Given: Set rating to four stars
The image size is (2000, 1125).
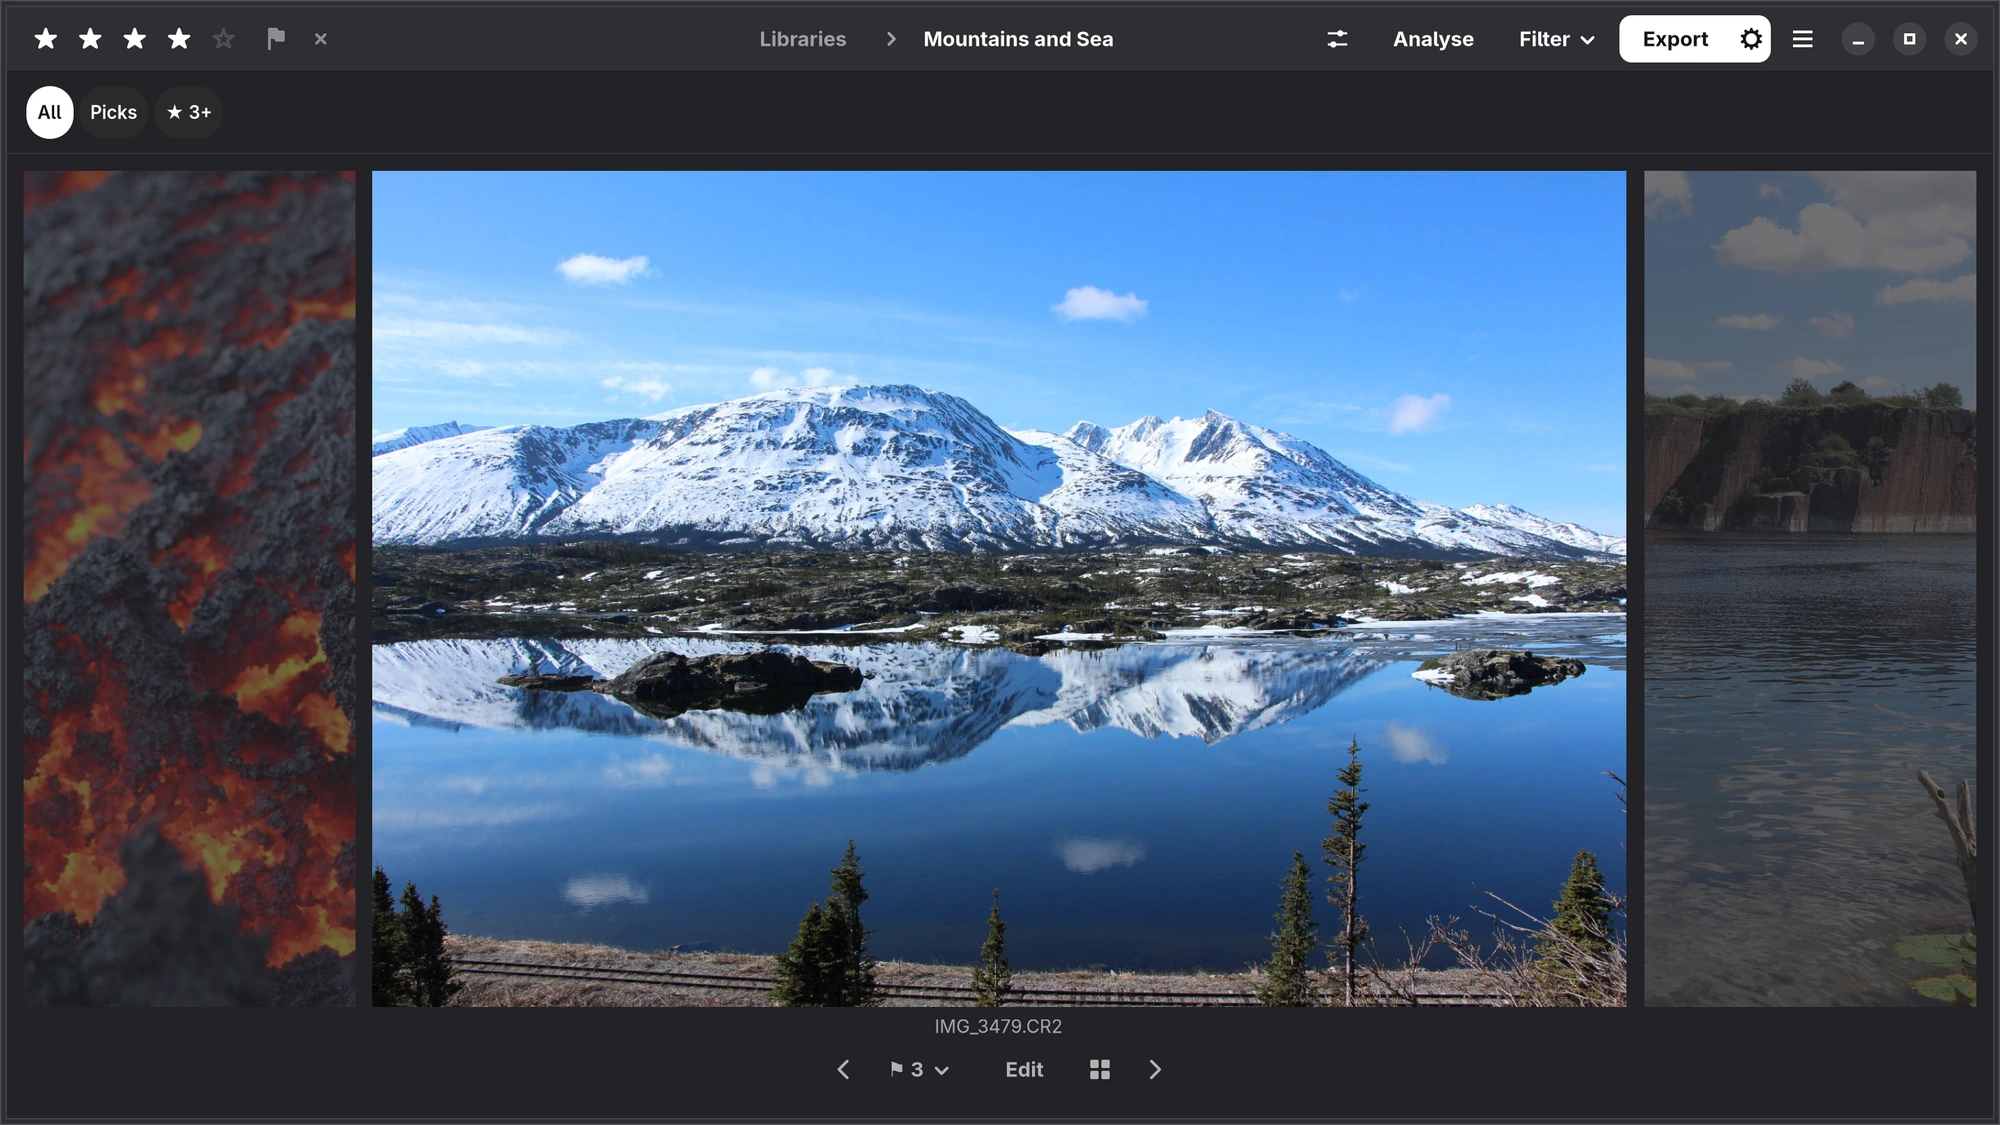Looking at the screenshot, I should [179, 39].
